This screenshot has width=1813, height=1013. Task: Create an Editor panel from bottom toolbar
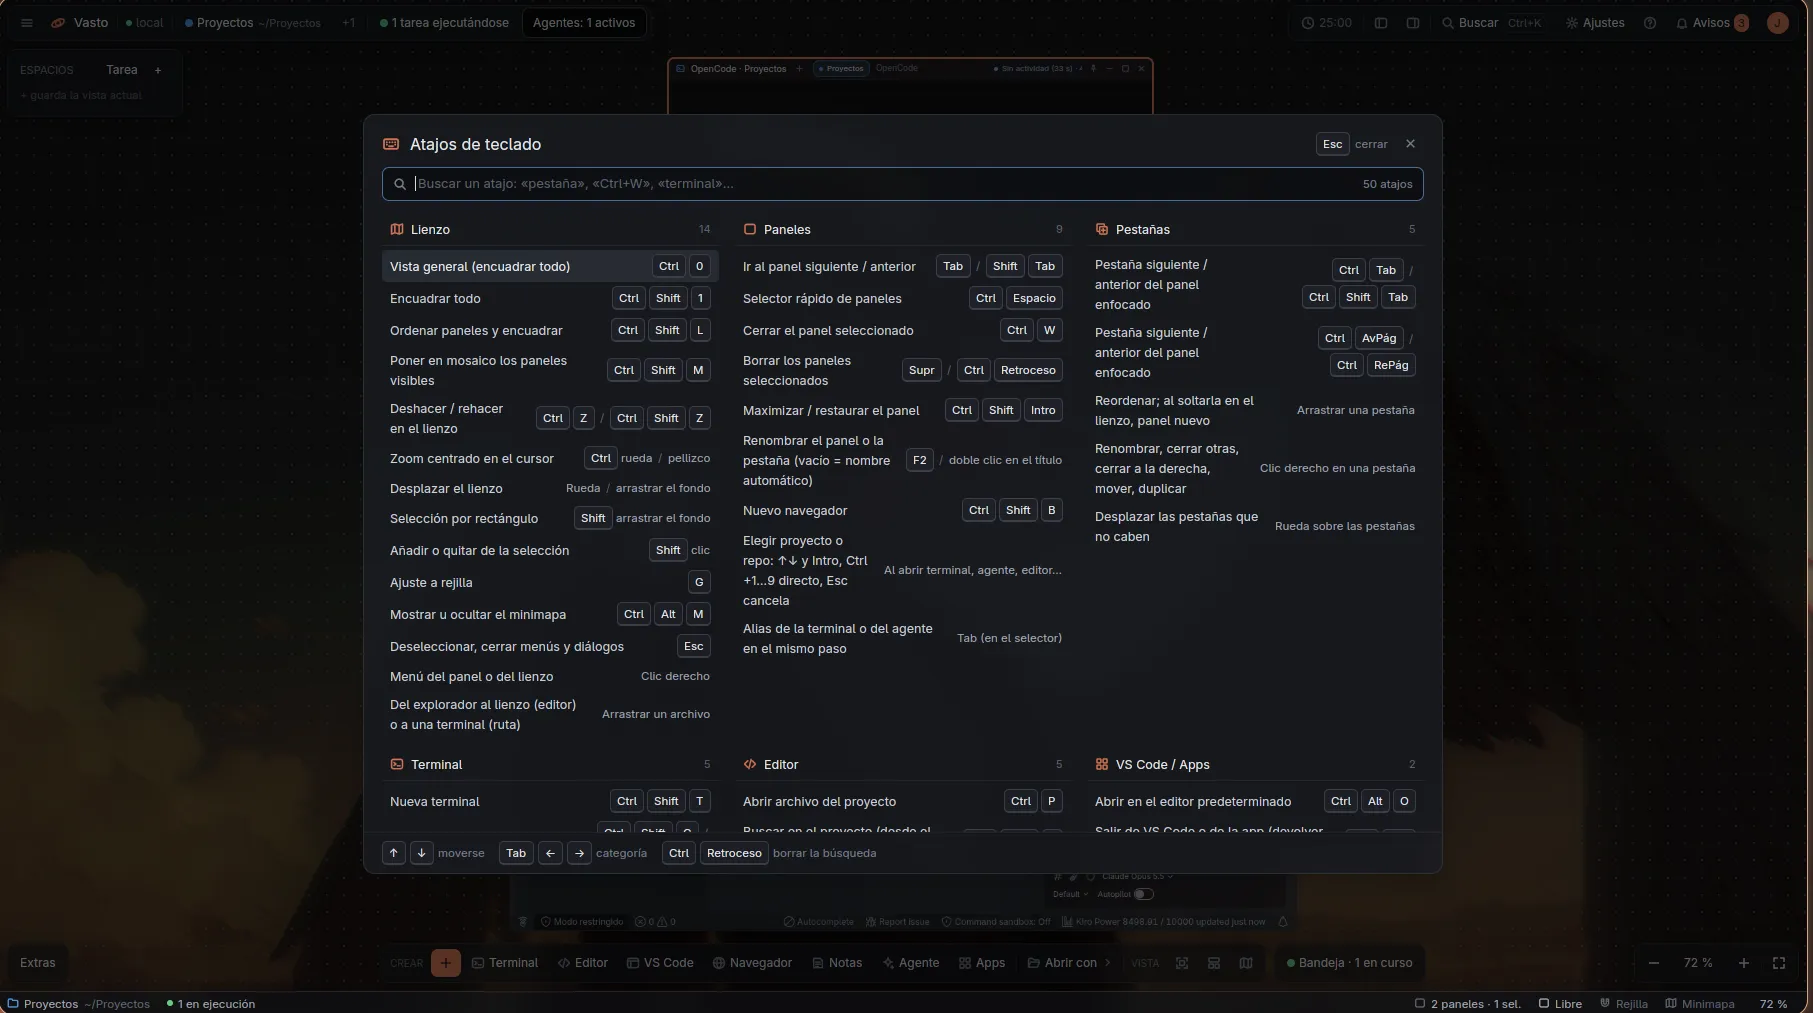tap(583, 963)
